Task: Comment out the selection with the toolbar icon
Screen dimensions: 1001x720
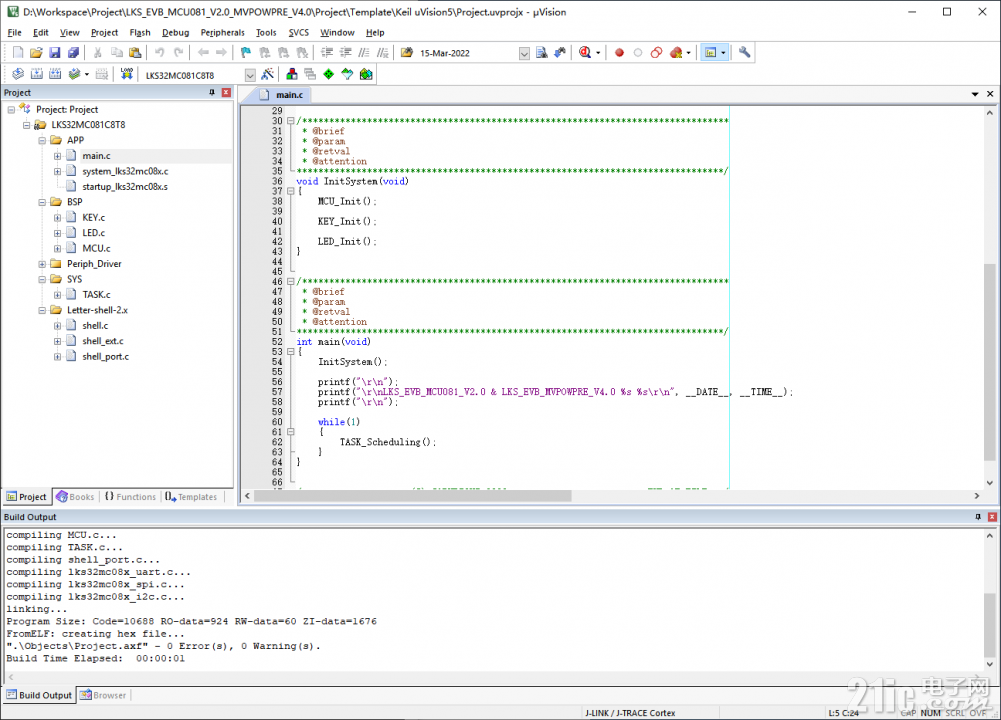Action: [364, 53]
